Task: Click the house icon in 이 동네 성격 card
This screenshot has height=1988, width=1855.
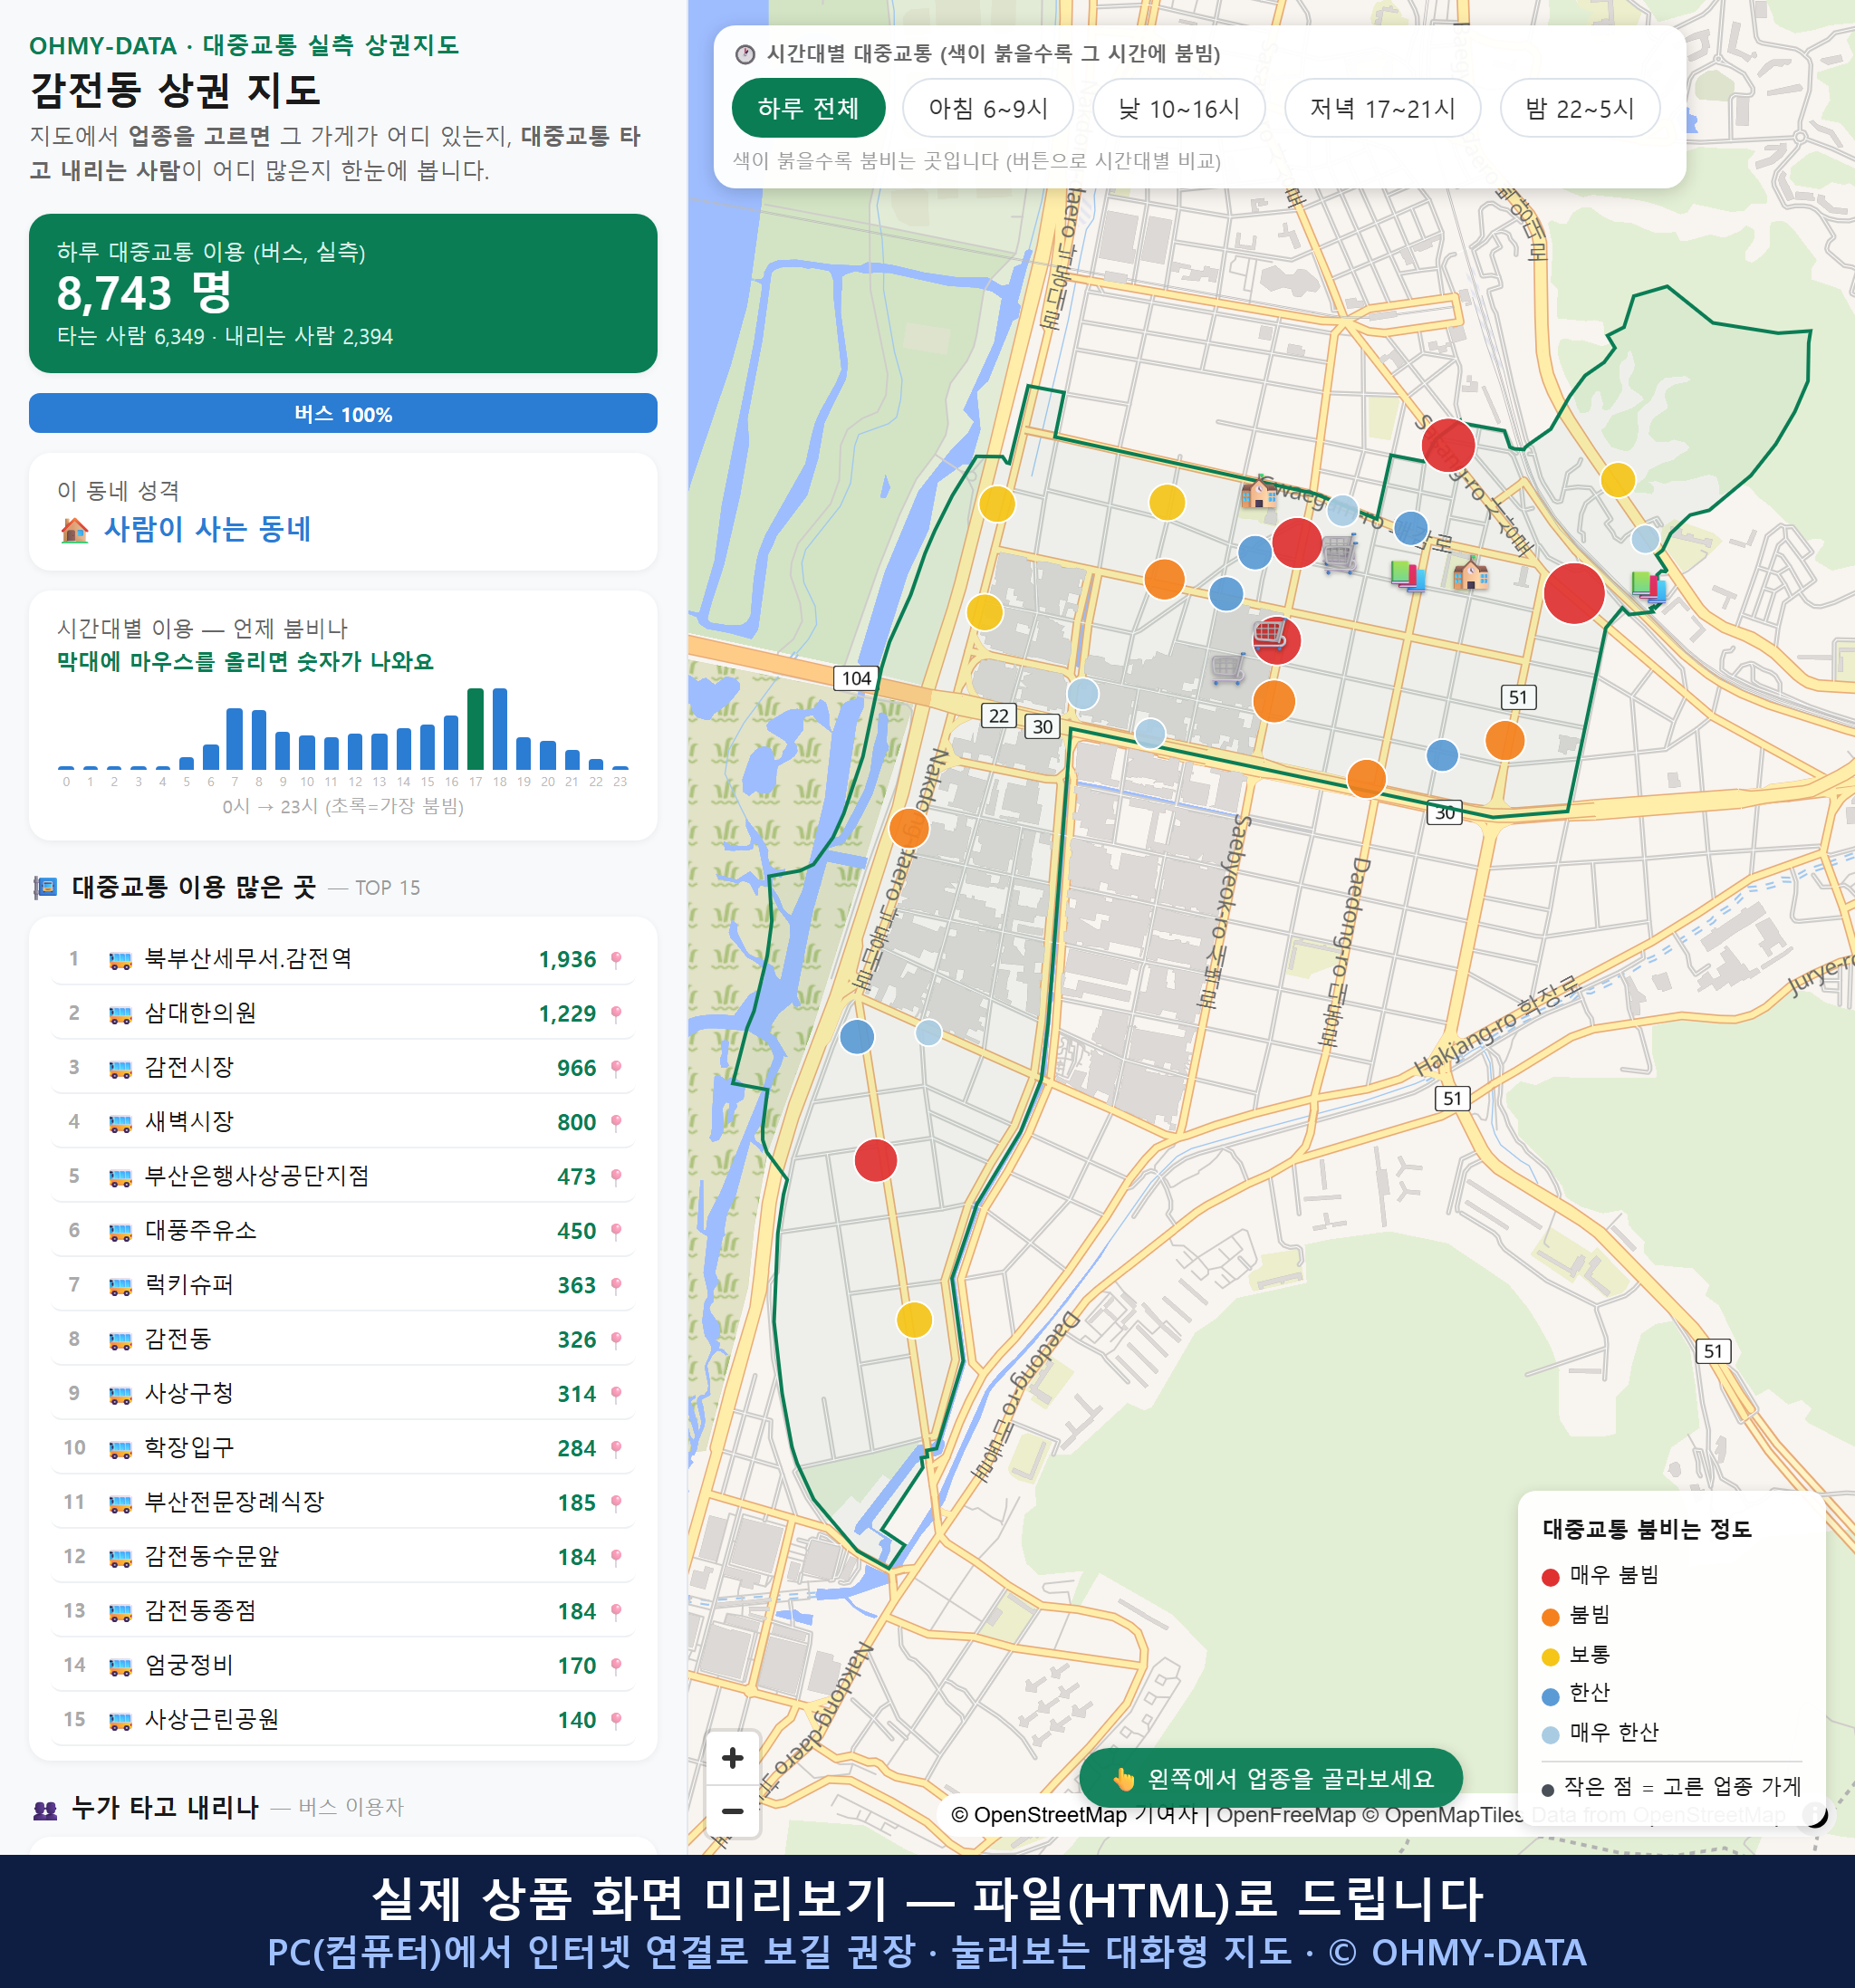Action: 74,530
